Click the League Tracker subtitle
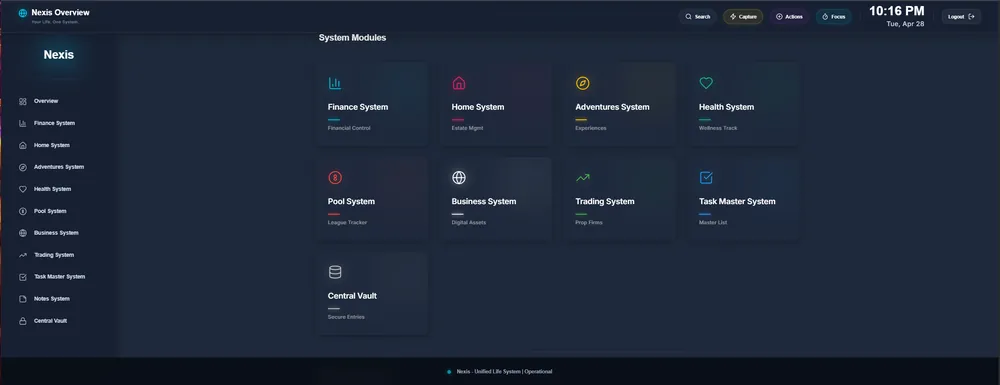 click(x=348, y=222)
